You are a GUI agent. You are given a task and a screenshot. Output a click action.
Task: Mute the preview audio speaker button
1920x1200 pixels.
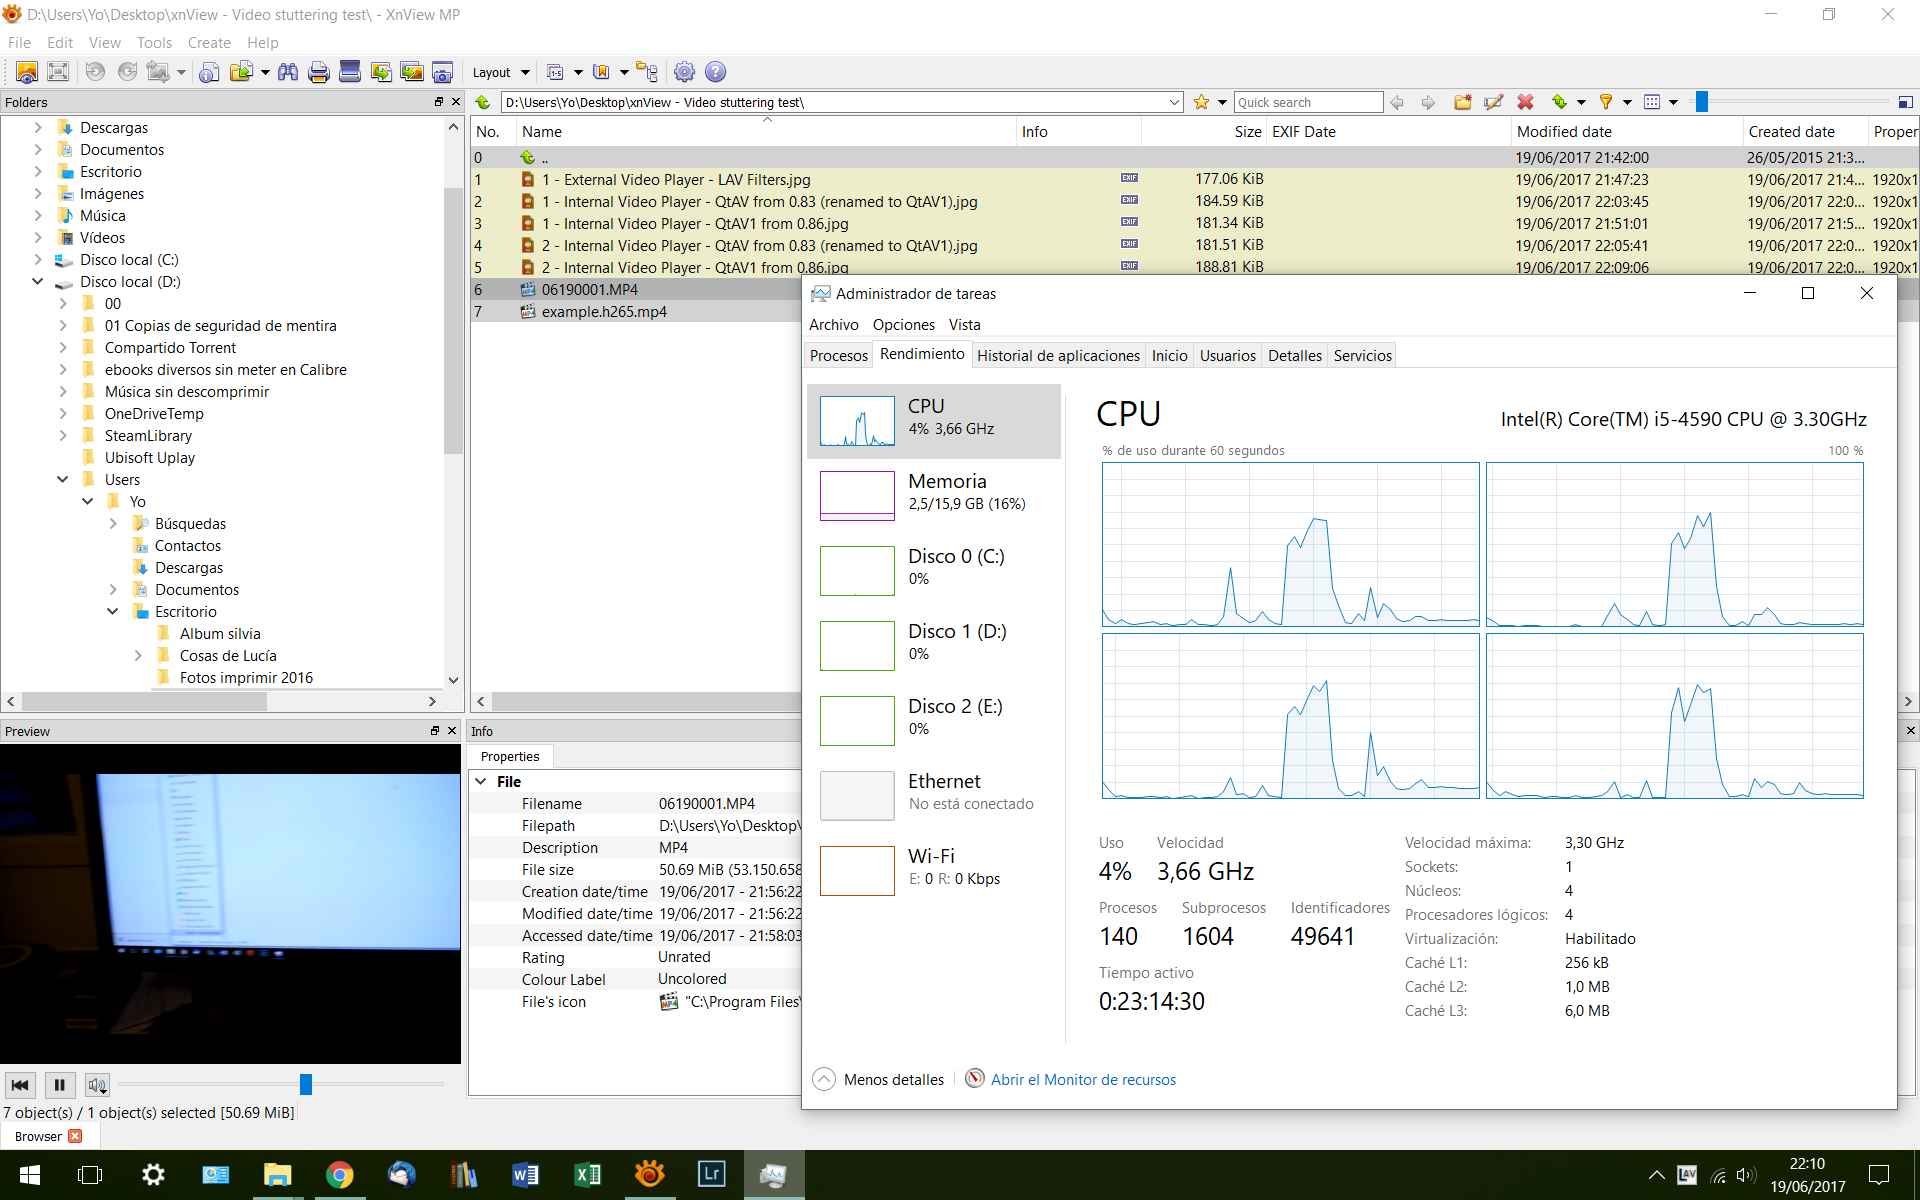point(97,1085)
